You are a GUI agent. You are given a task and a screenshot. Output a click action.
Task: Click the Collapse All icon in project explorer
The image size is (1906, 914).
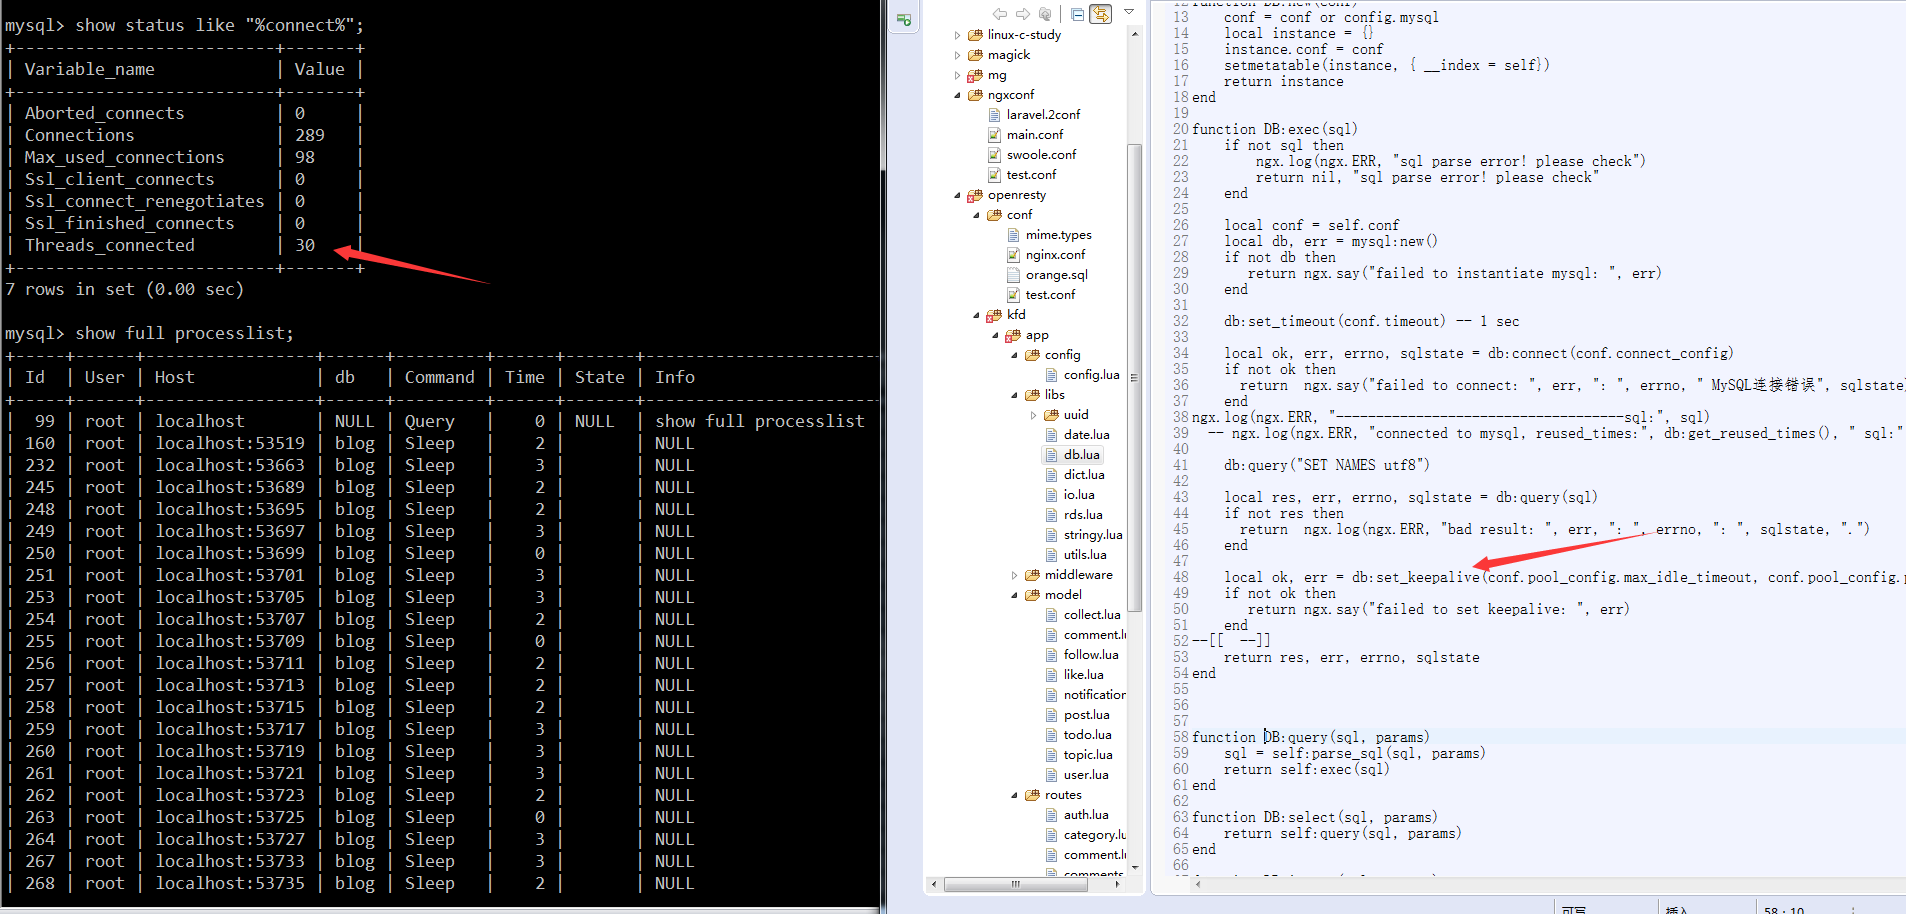point(1077,14)
